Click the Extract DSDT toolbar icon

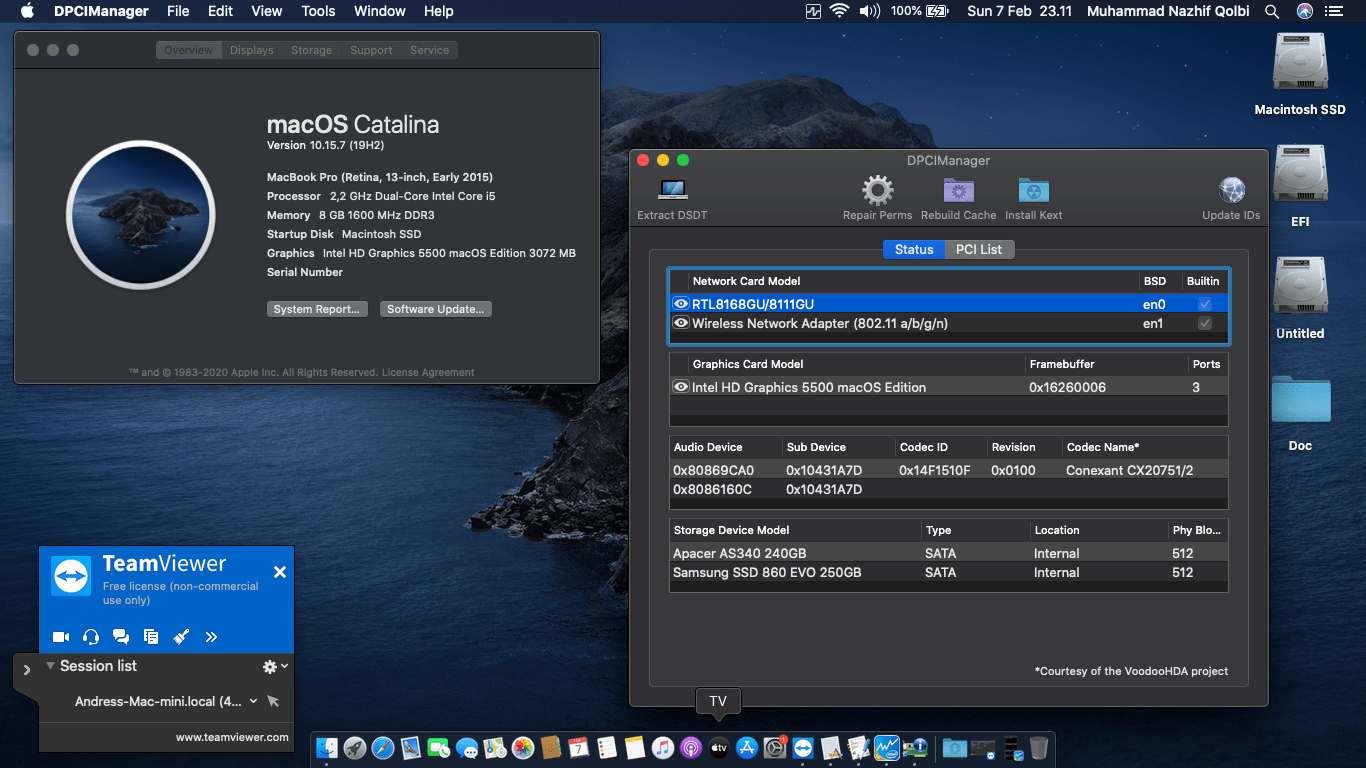[672, 190]
